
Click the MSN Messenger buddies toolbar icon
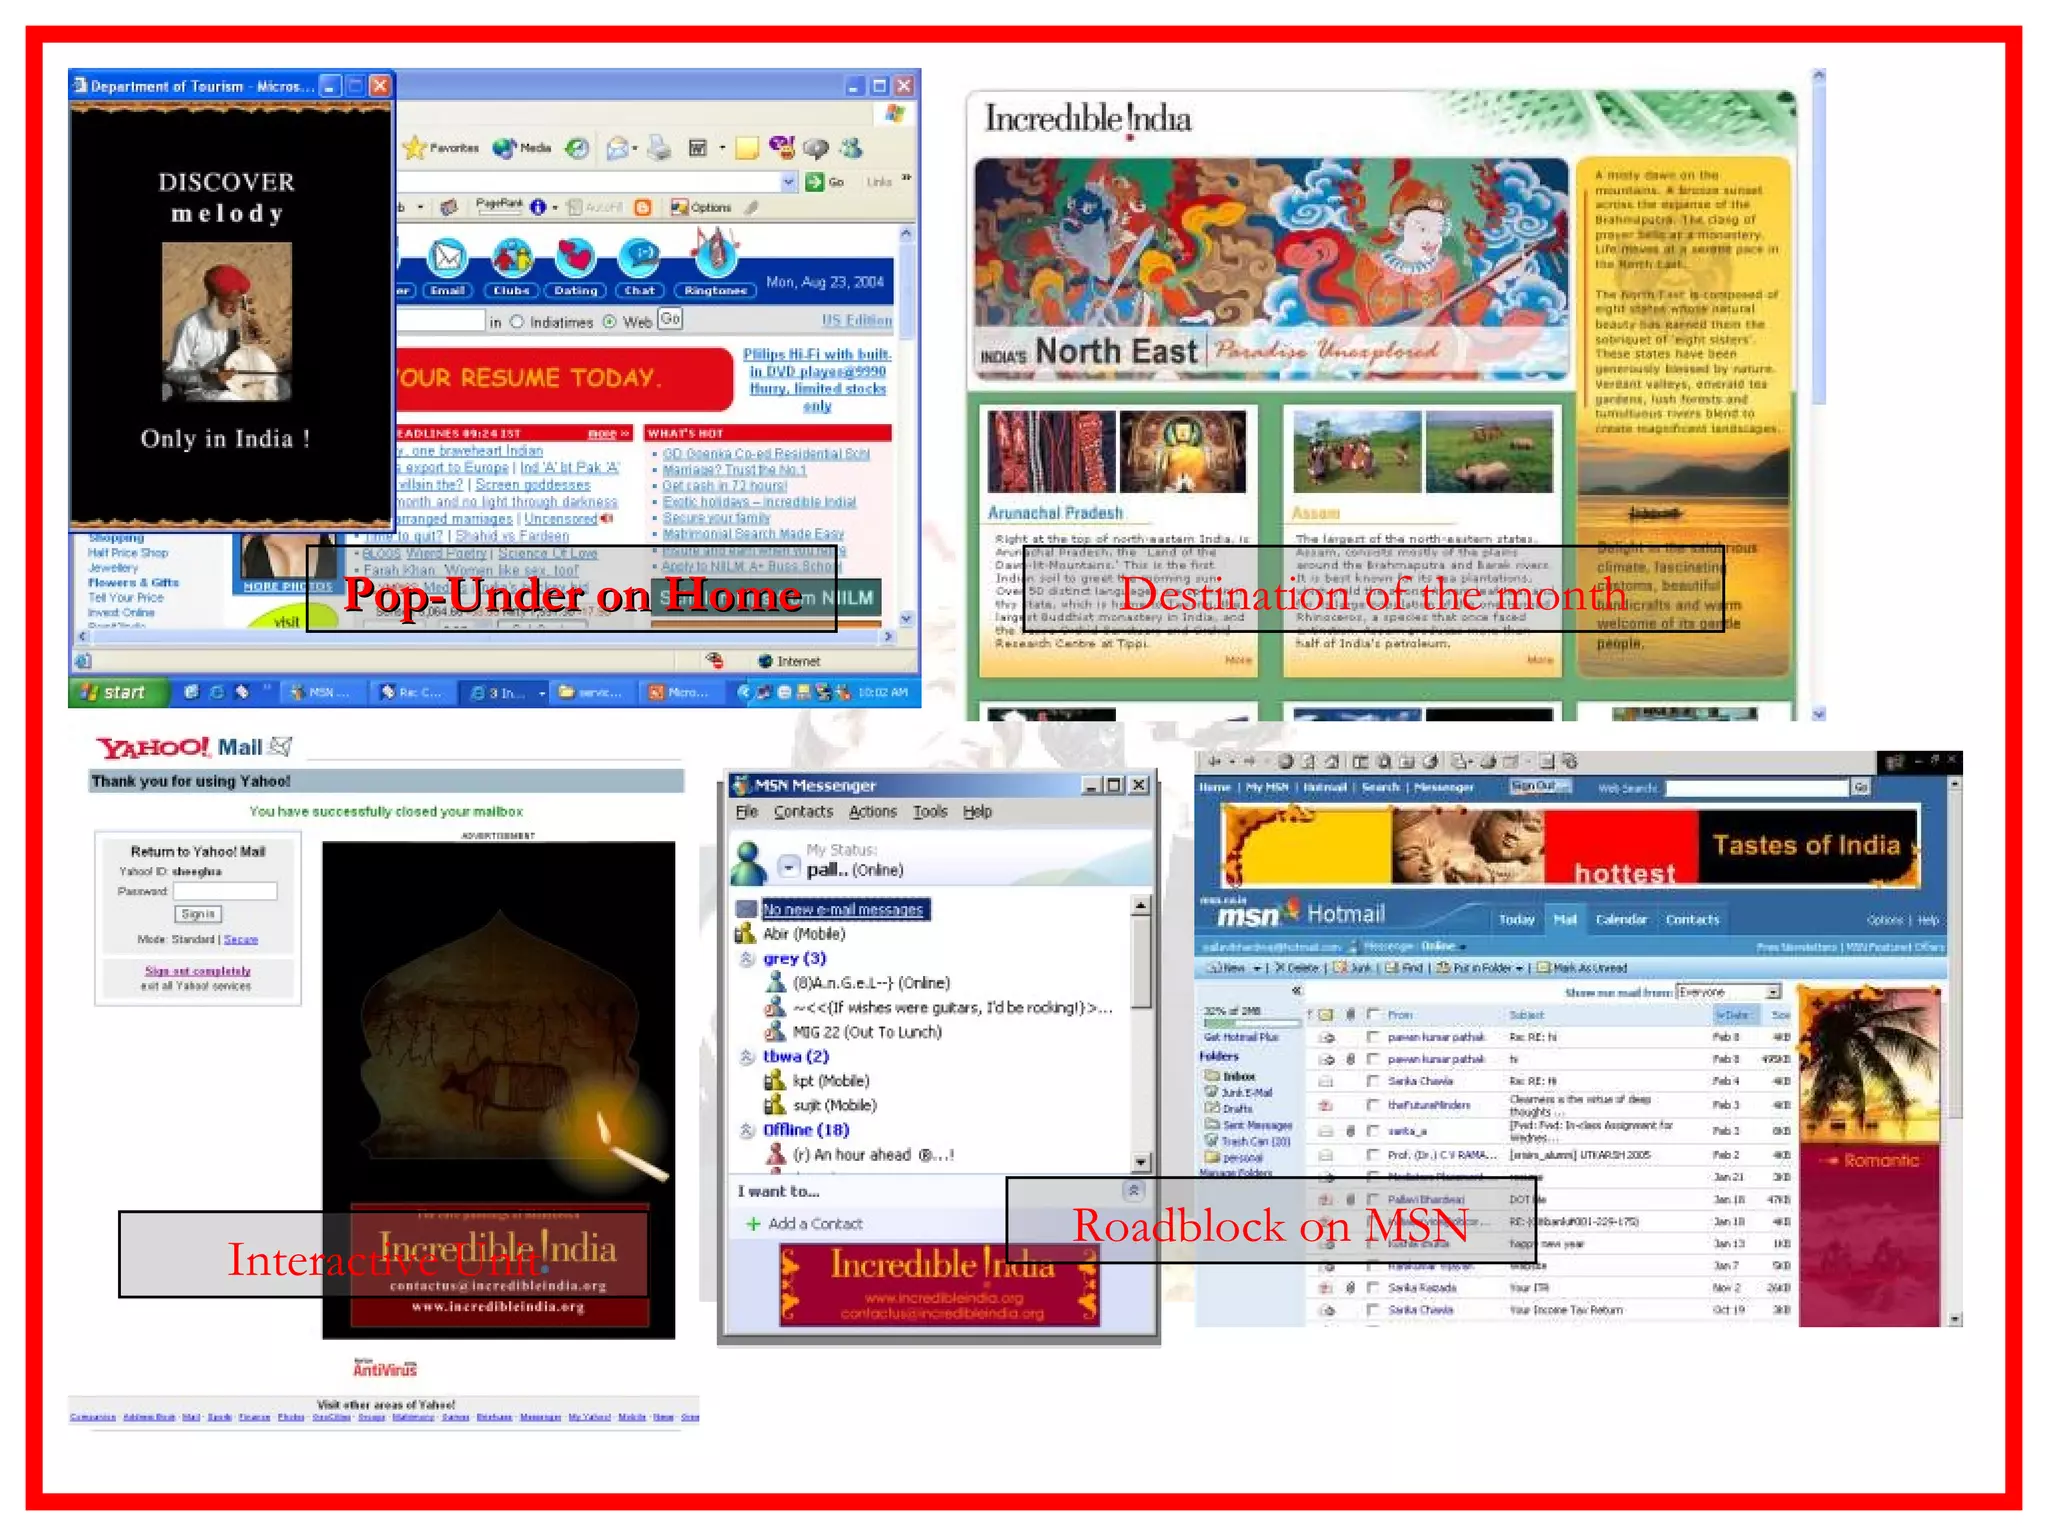point(851,148)
